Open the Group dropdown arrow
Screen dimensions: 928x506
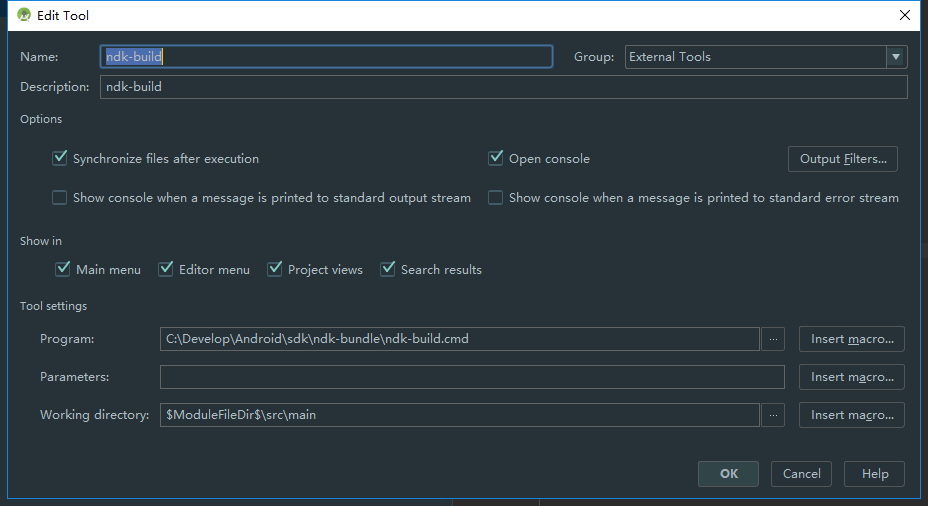point(896,57)
